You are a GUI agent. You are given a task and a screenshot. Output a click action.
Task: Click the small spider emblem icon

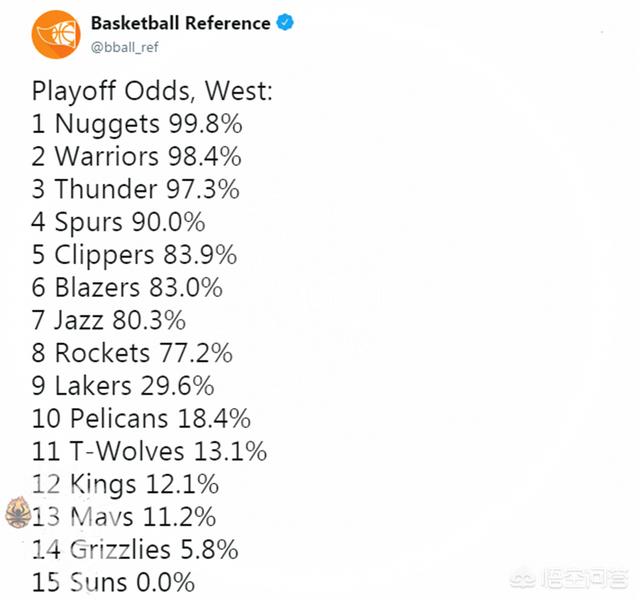click(x=18, y=513)
